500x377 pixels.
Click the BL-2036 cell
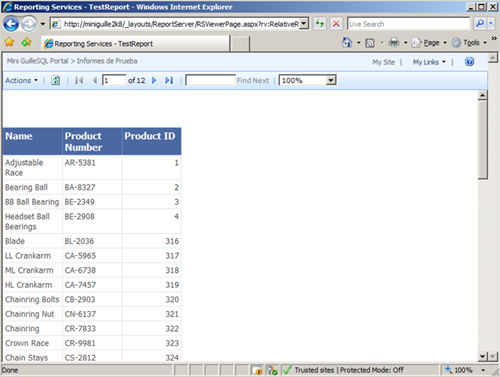[x=92, y=241]
